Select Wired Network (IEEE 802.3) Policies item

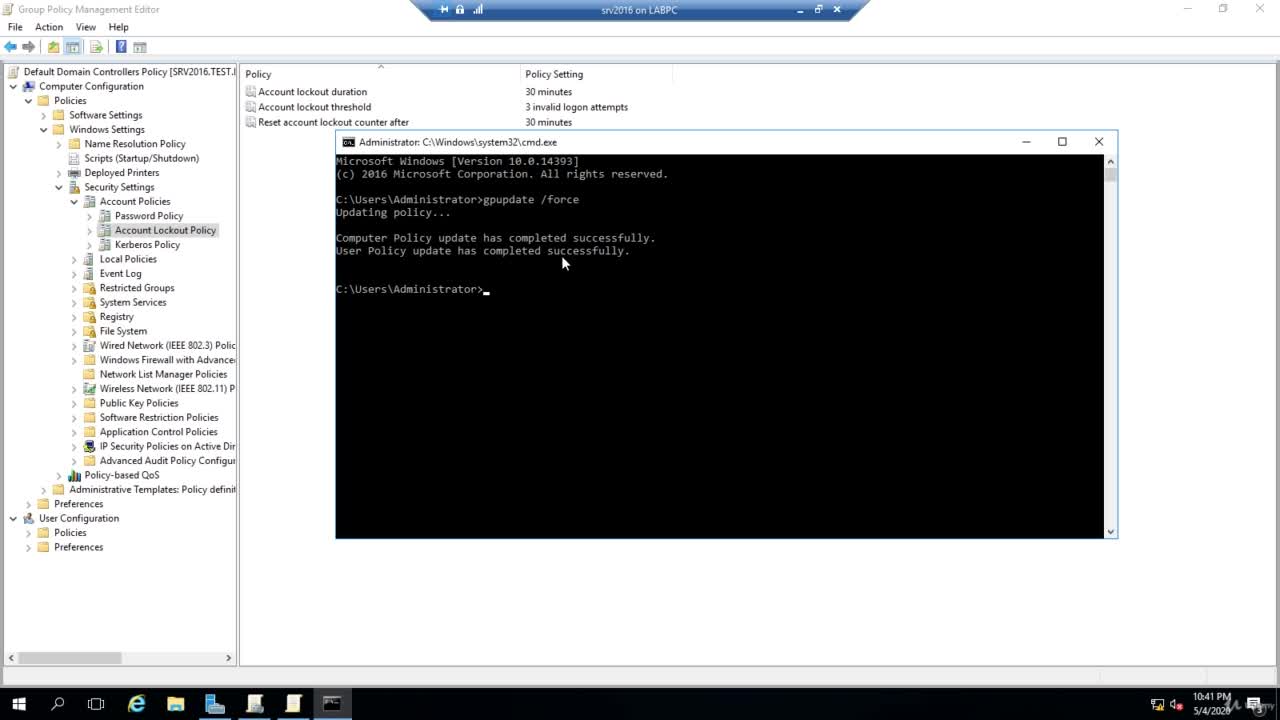167,346
